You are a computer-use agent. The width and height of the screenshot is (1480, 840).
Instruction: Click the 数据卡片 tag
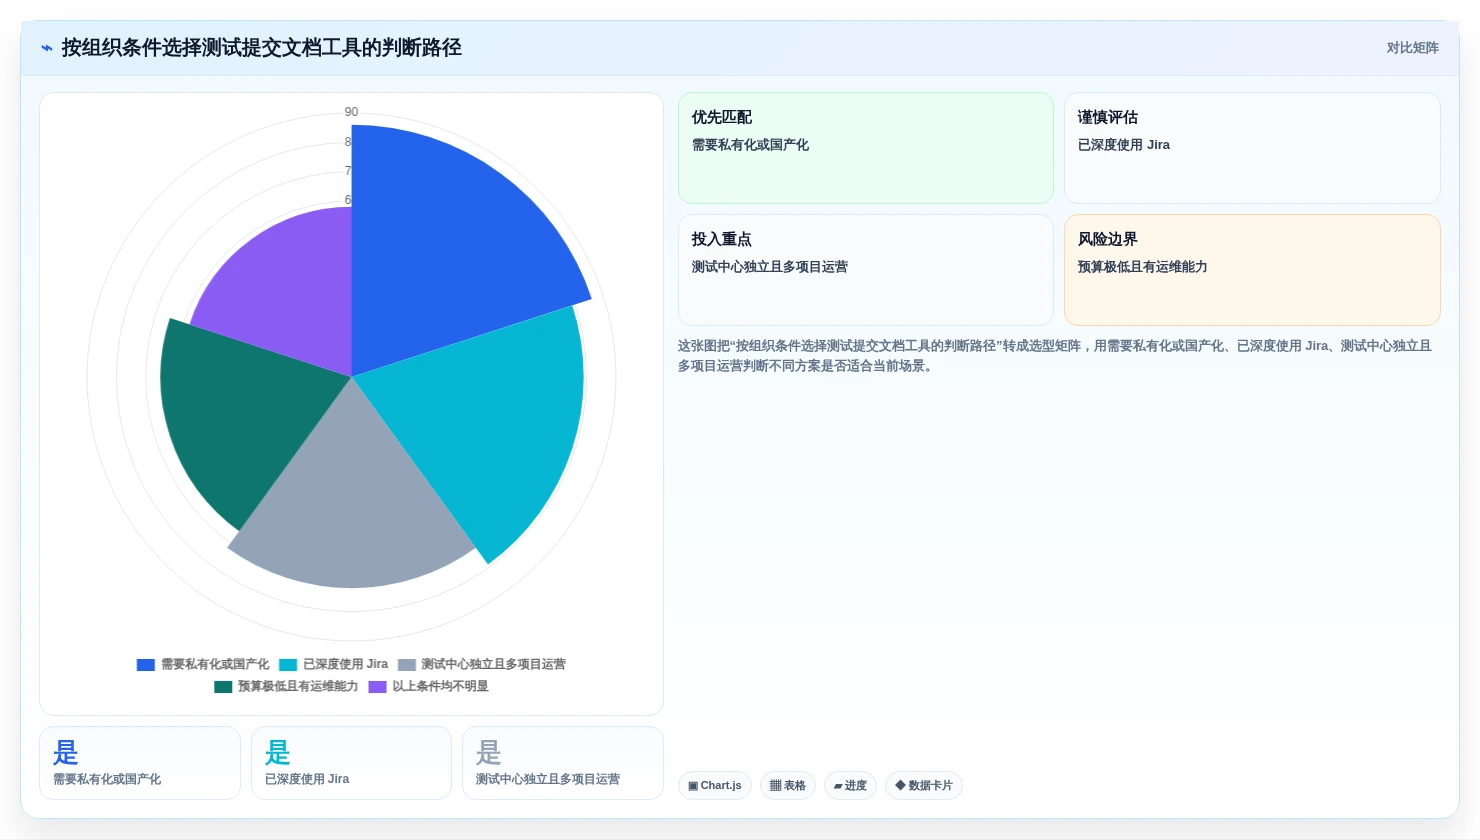[x=924, y=786]
